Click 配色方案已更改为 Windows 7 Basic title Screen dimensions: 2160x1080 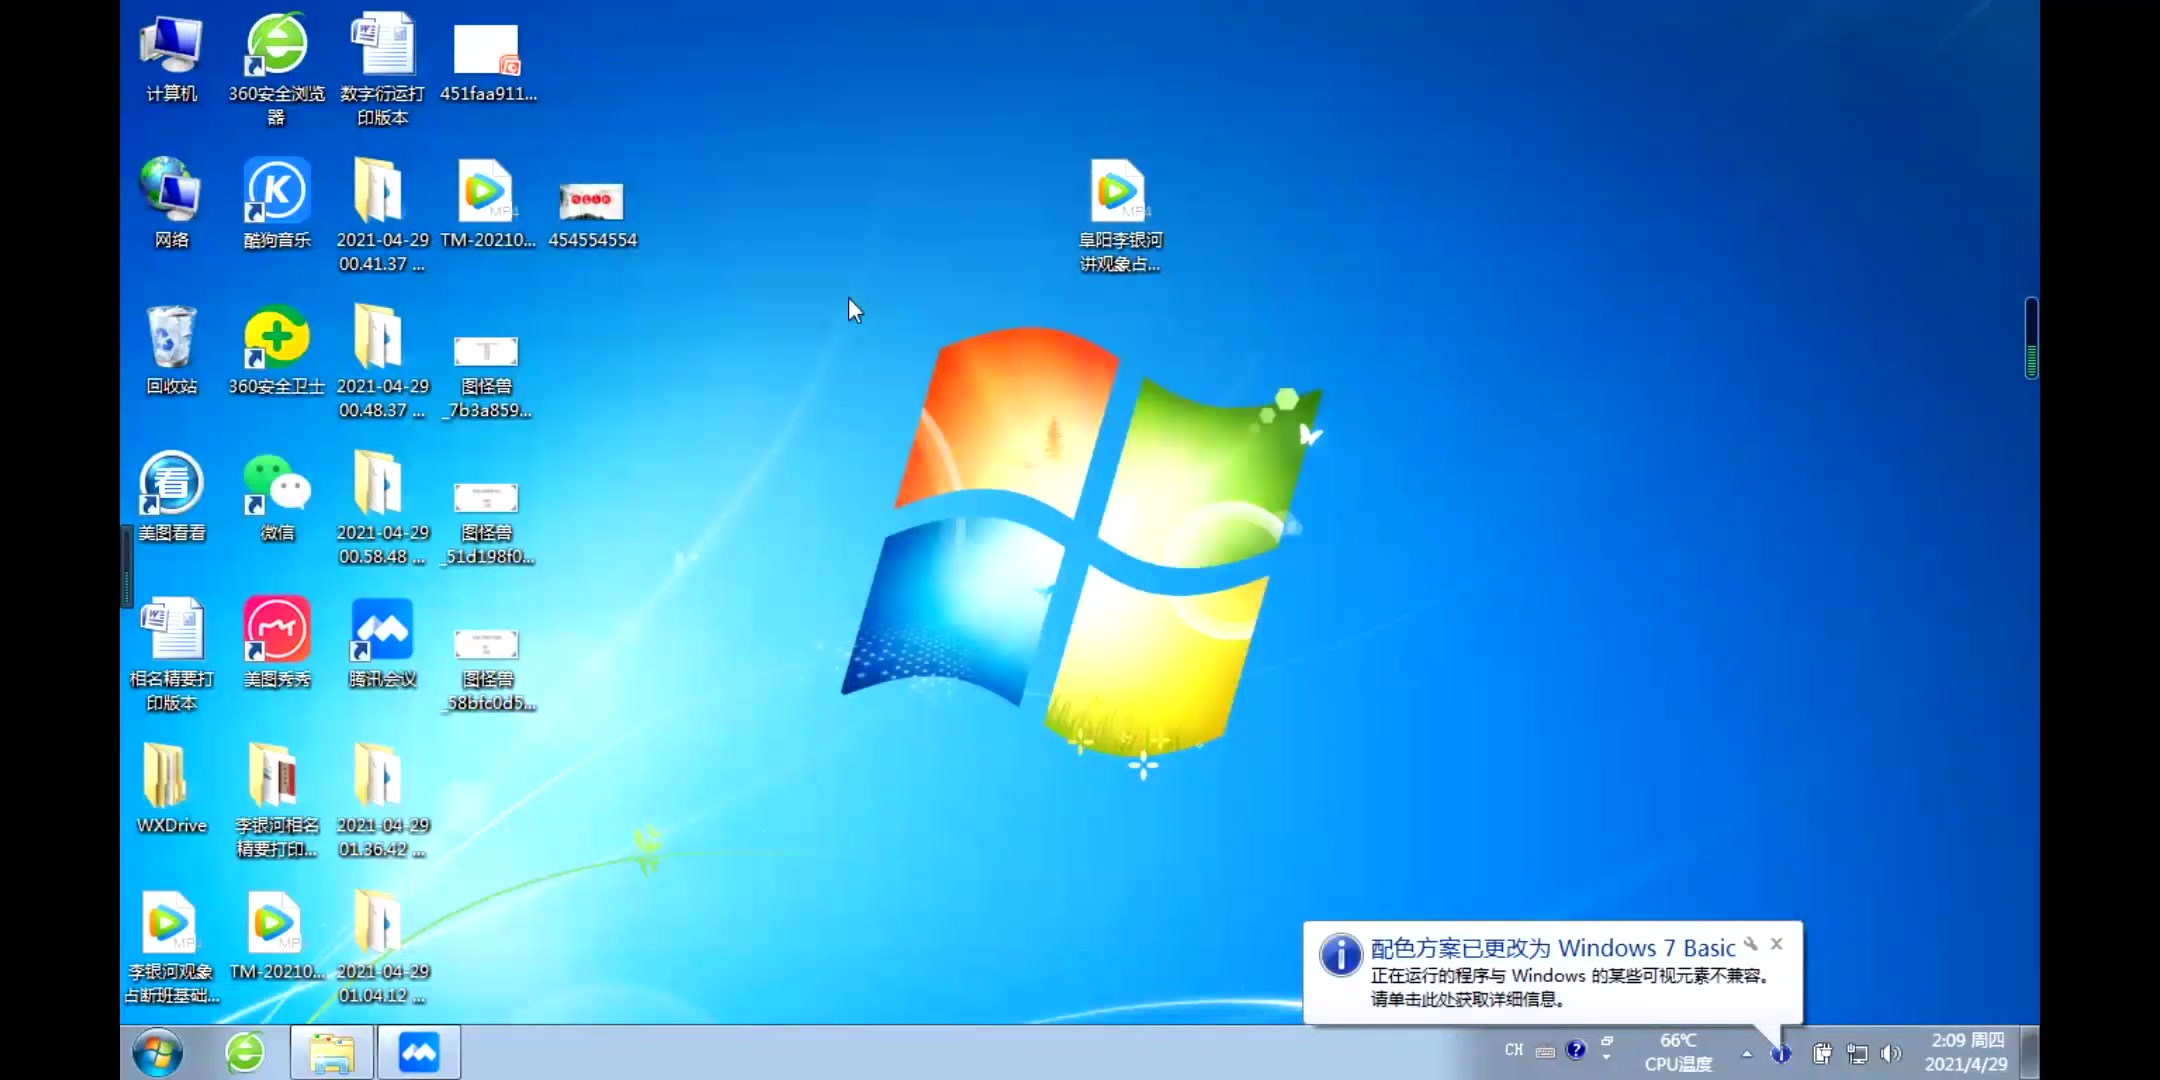(x=1552, y=948)
